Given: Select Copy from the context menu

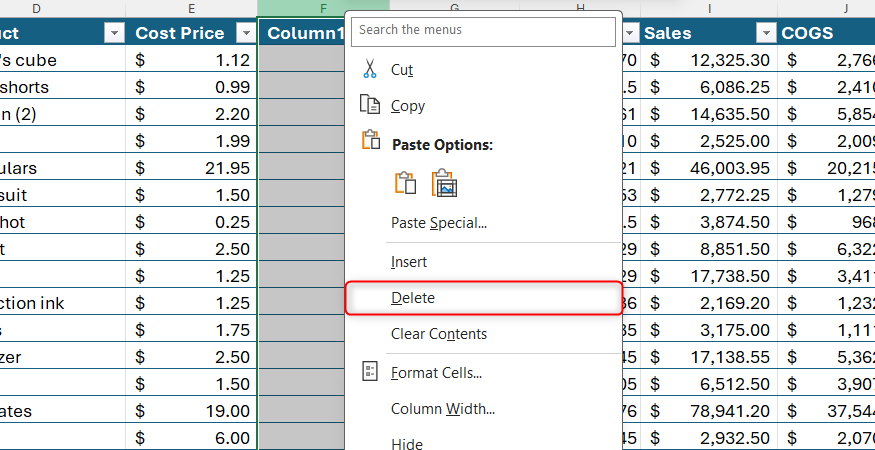Looking at the screenshot, I should [x=484, y=106].
